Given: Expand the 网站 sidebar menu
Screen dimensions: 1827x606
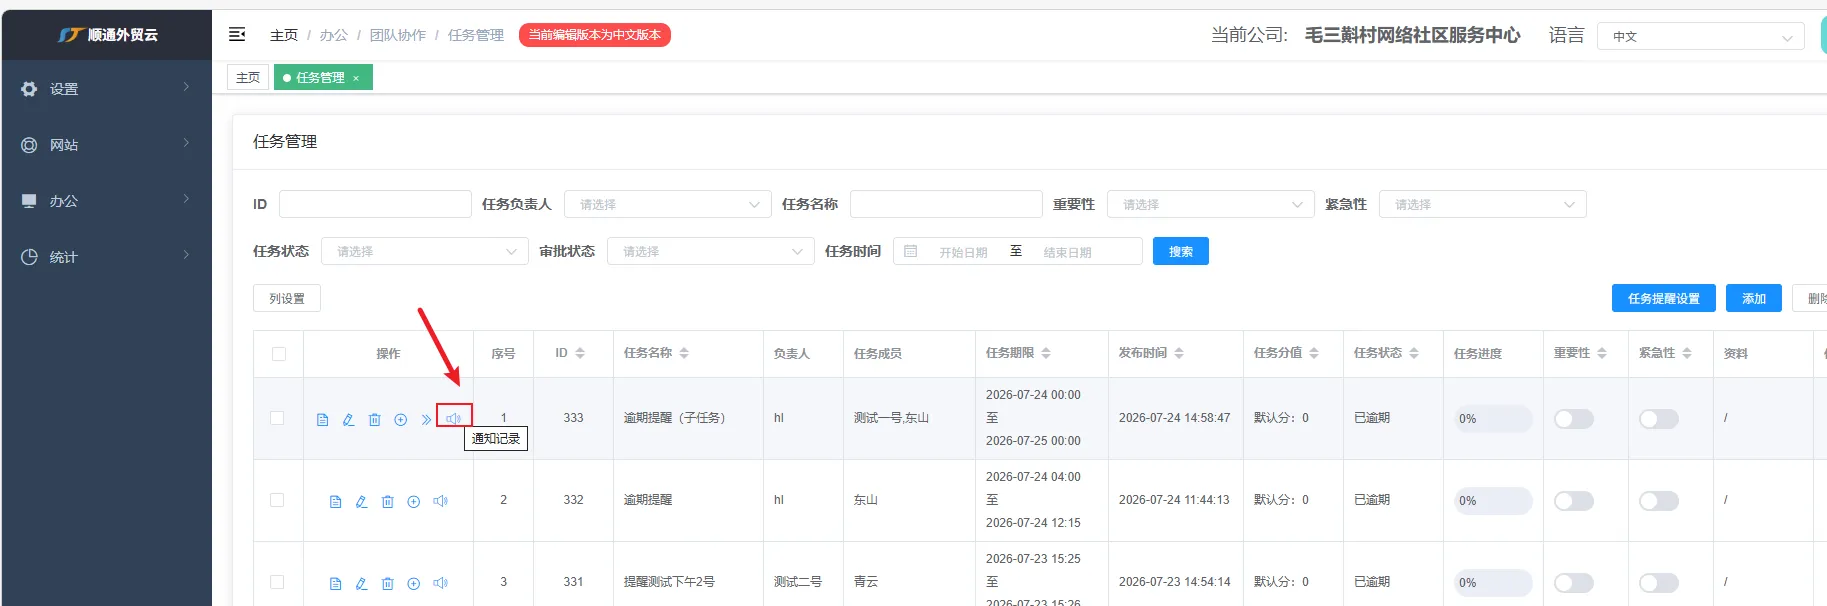Looking at the screenshot, I should point(107,145).
